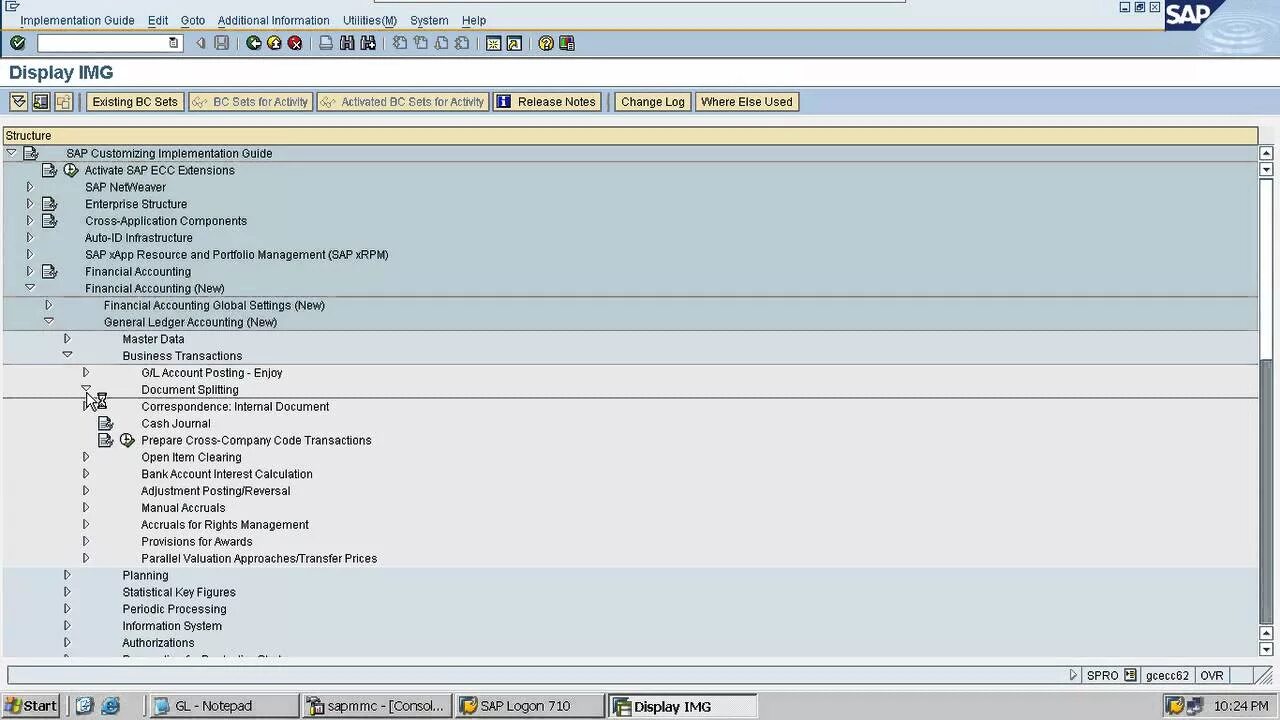Open the System menu
The image size is (1280, 720).
[429, 20]
